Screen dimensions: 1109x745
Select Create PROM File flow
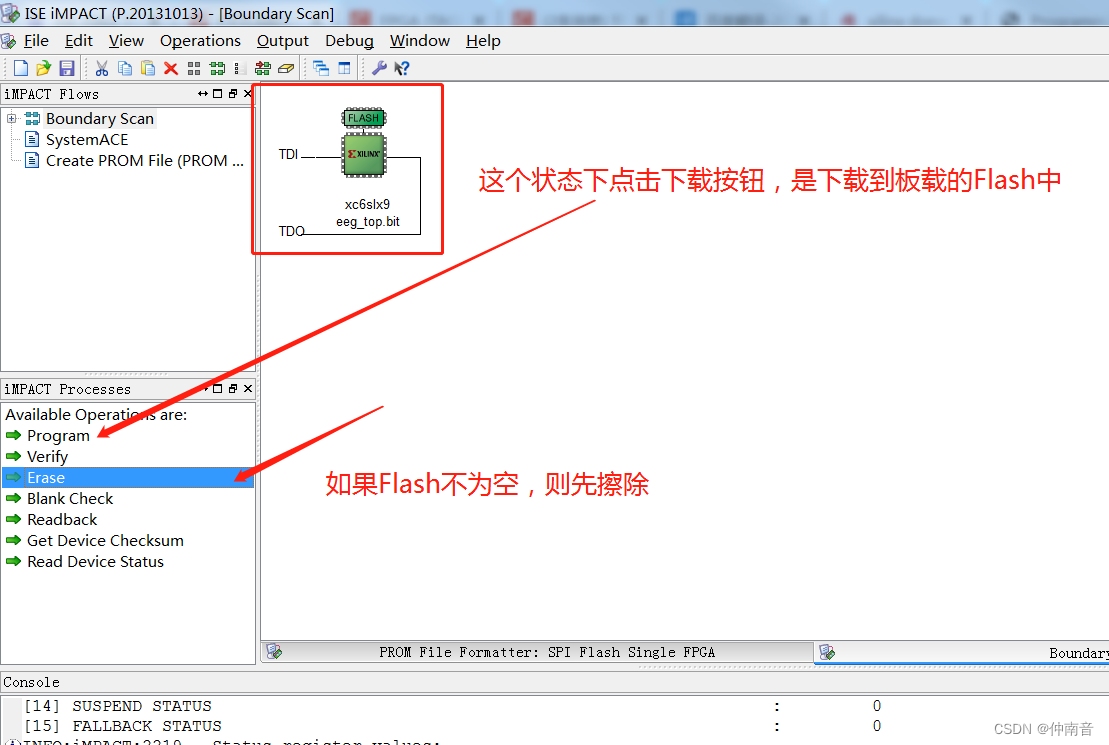[x=144, y=161]
